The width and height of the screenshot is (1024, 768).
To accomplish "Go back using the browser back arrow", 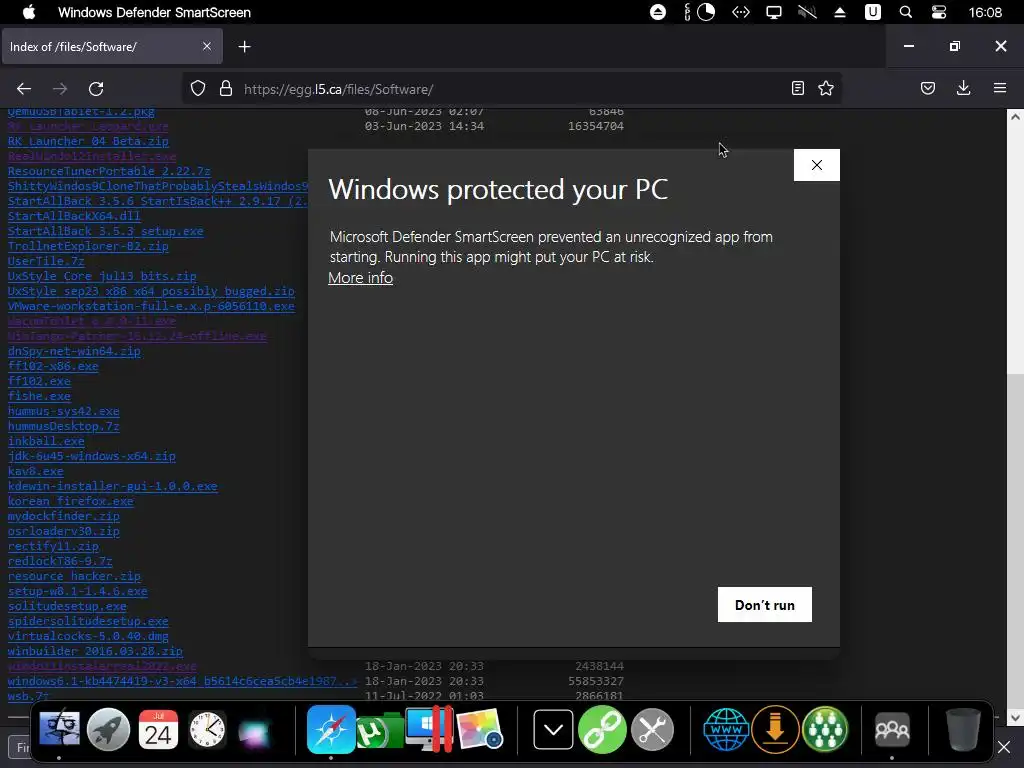I will (24, 89).
